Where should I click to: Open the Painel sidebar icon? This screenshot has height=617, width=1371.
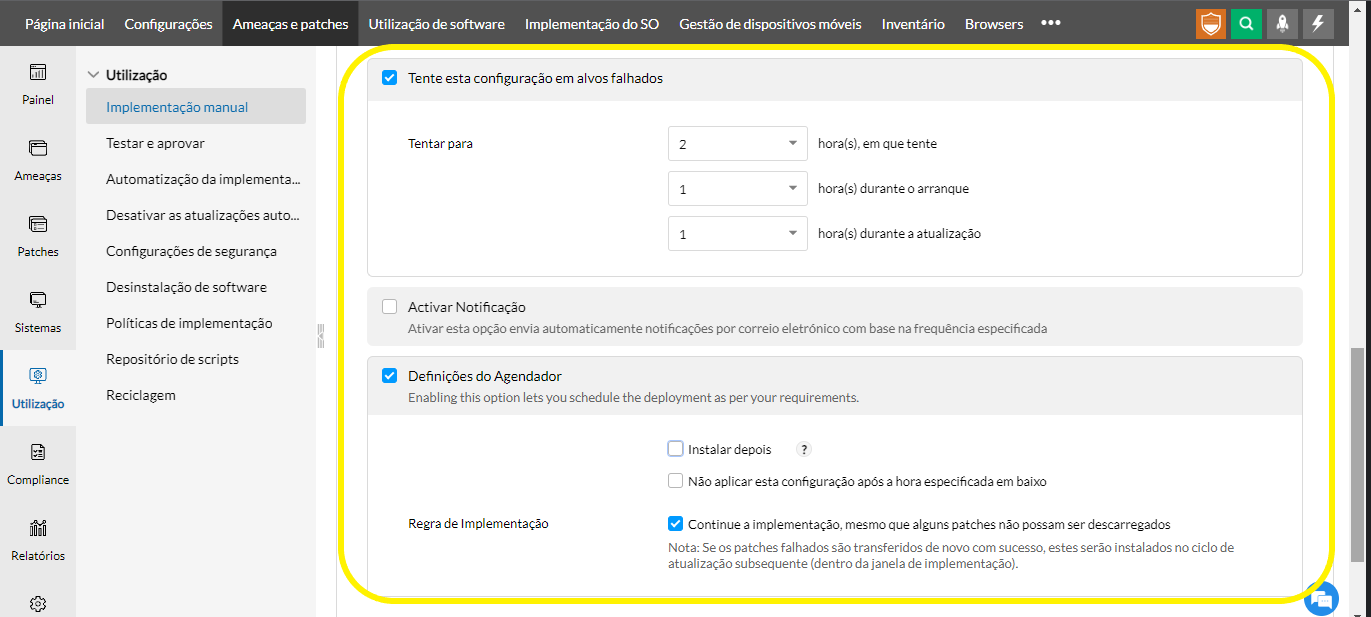pyautogui.click(x=38, y=83)
